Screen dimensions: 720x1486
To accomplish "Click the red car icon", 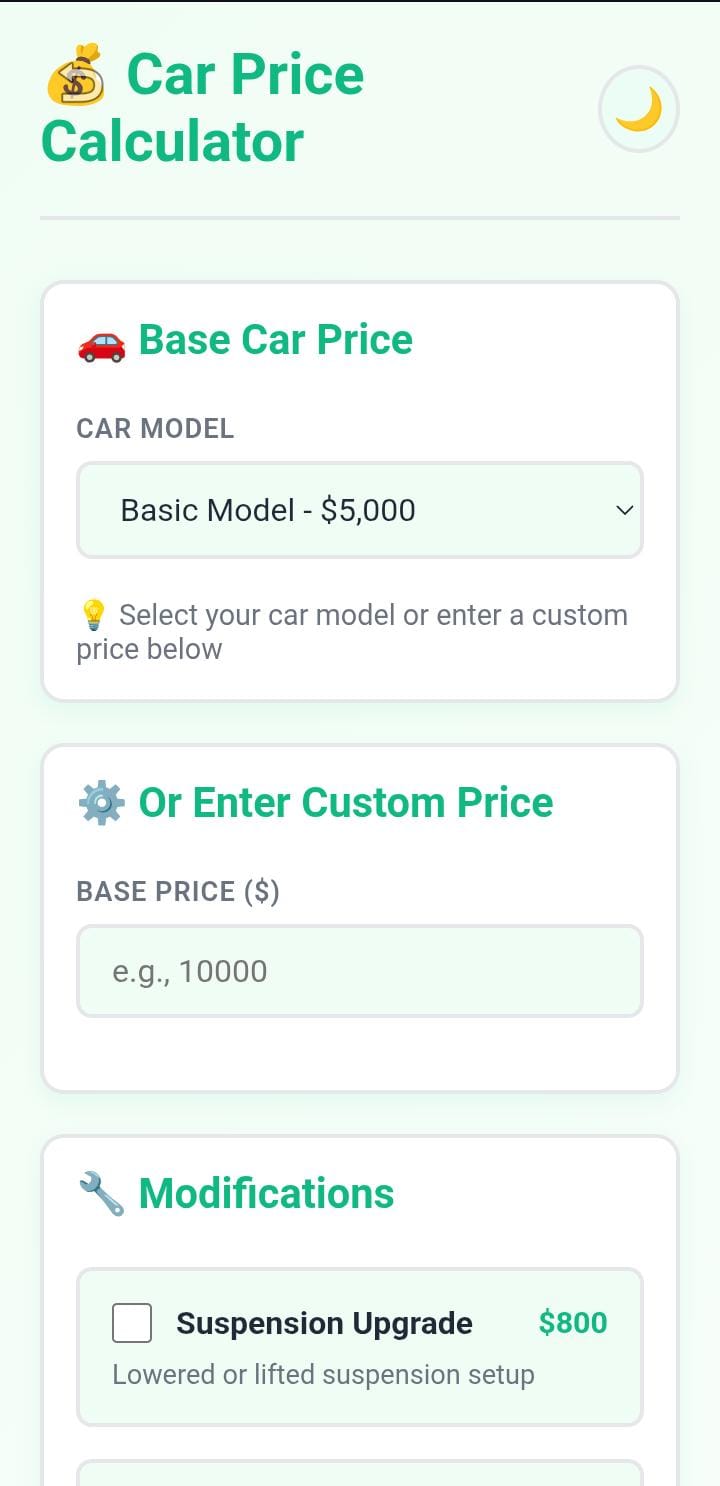I will coord(101,341).
